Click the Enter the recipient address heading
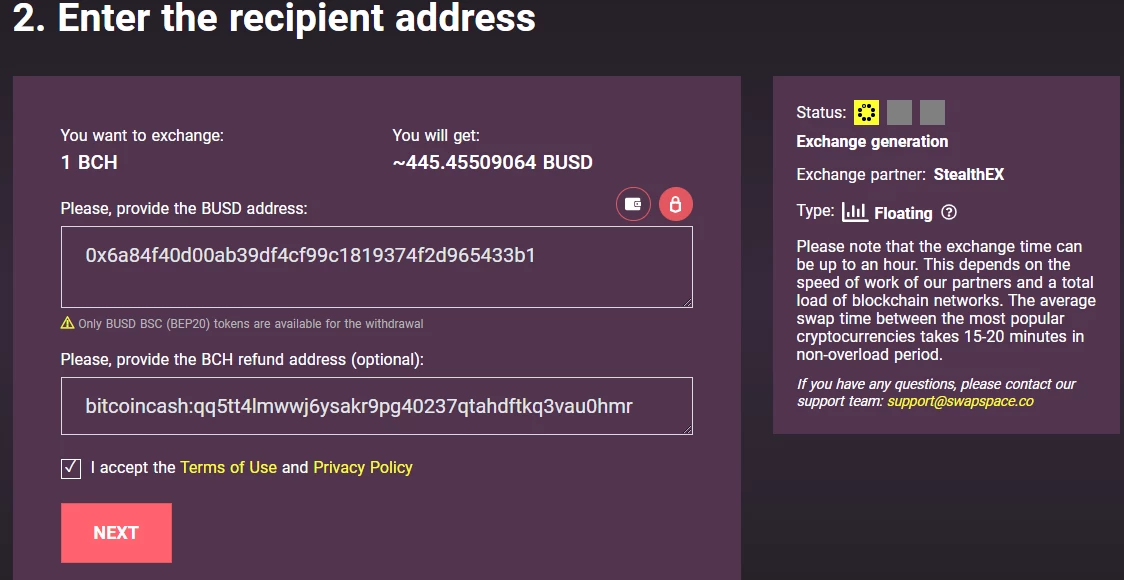1124x580 pixels. coord(275,17)
